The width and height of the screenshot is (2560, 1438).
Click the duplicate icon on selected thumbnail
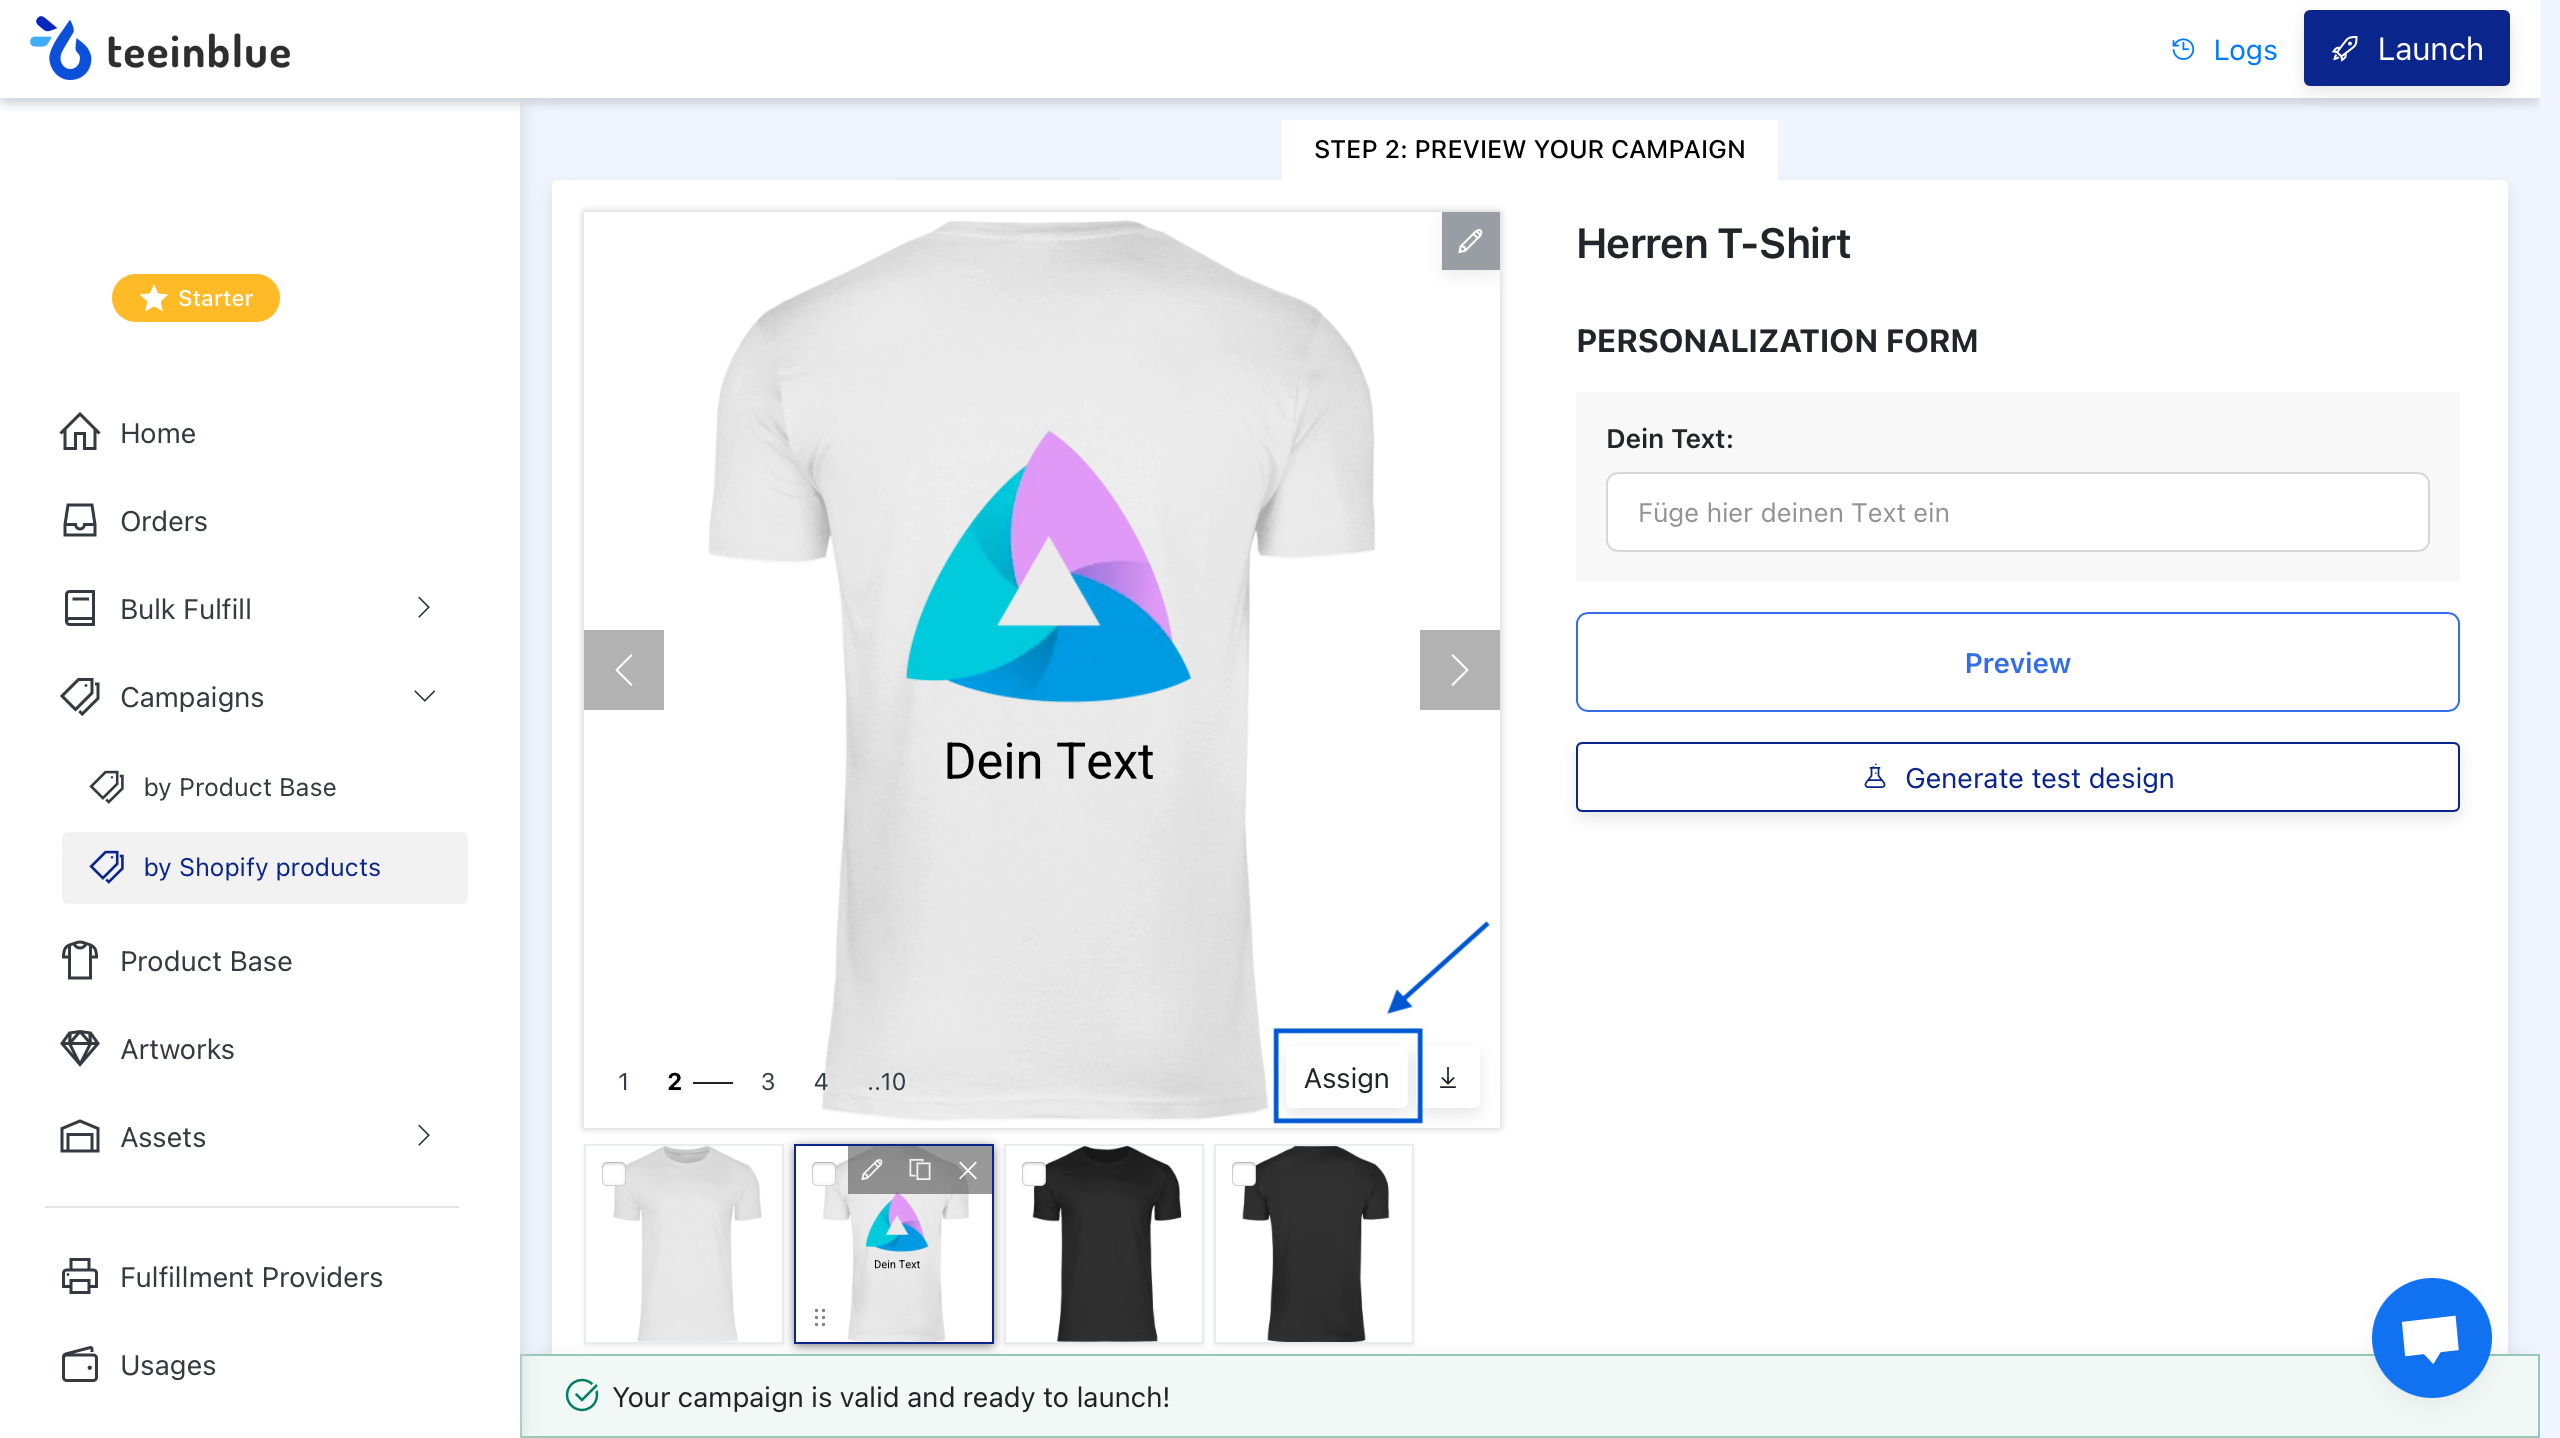920,1170
